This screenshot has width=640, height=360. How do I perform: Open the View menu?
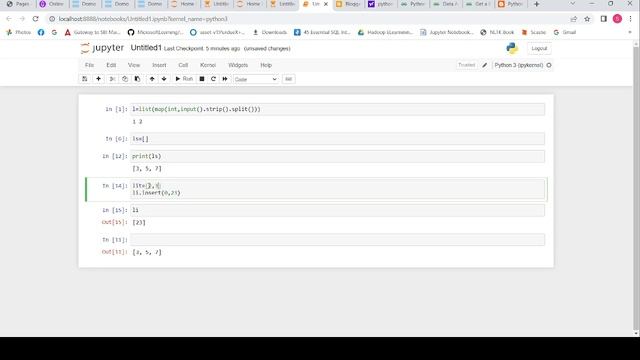134,65
